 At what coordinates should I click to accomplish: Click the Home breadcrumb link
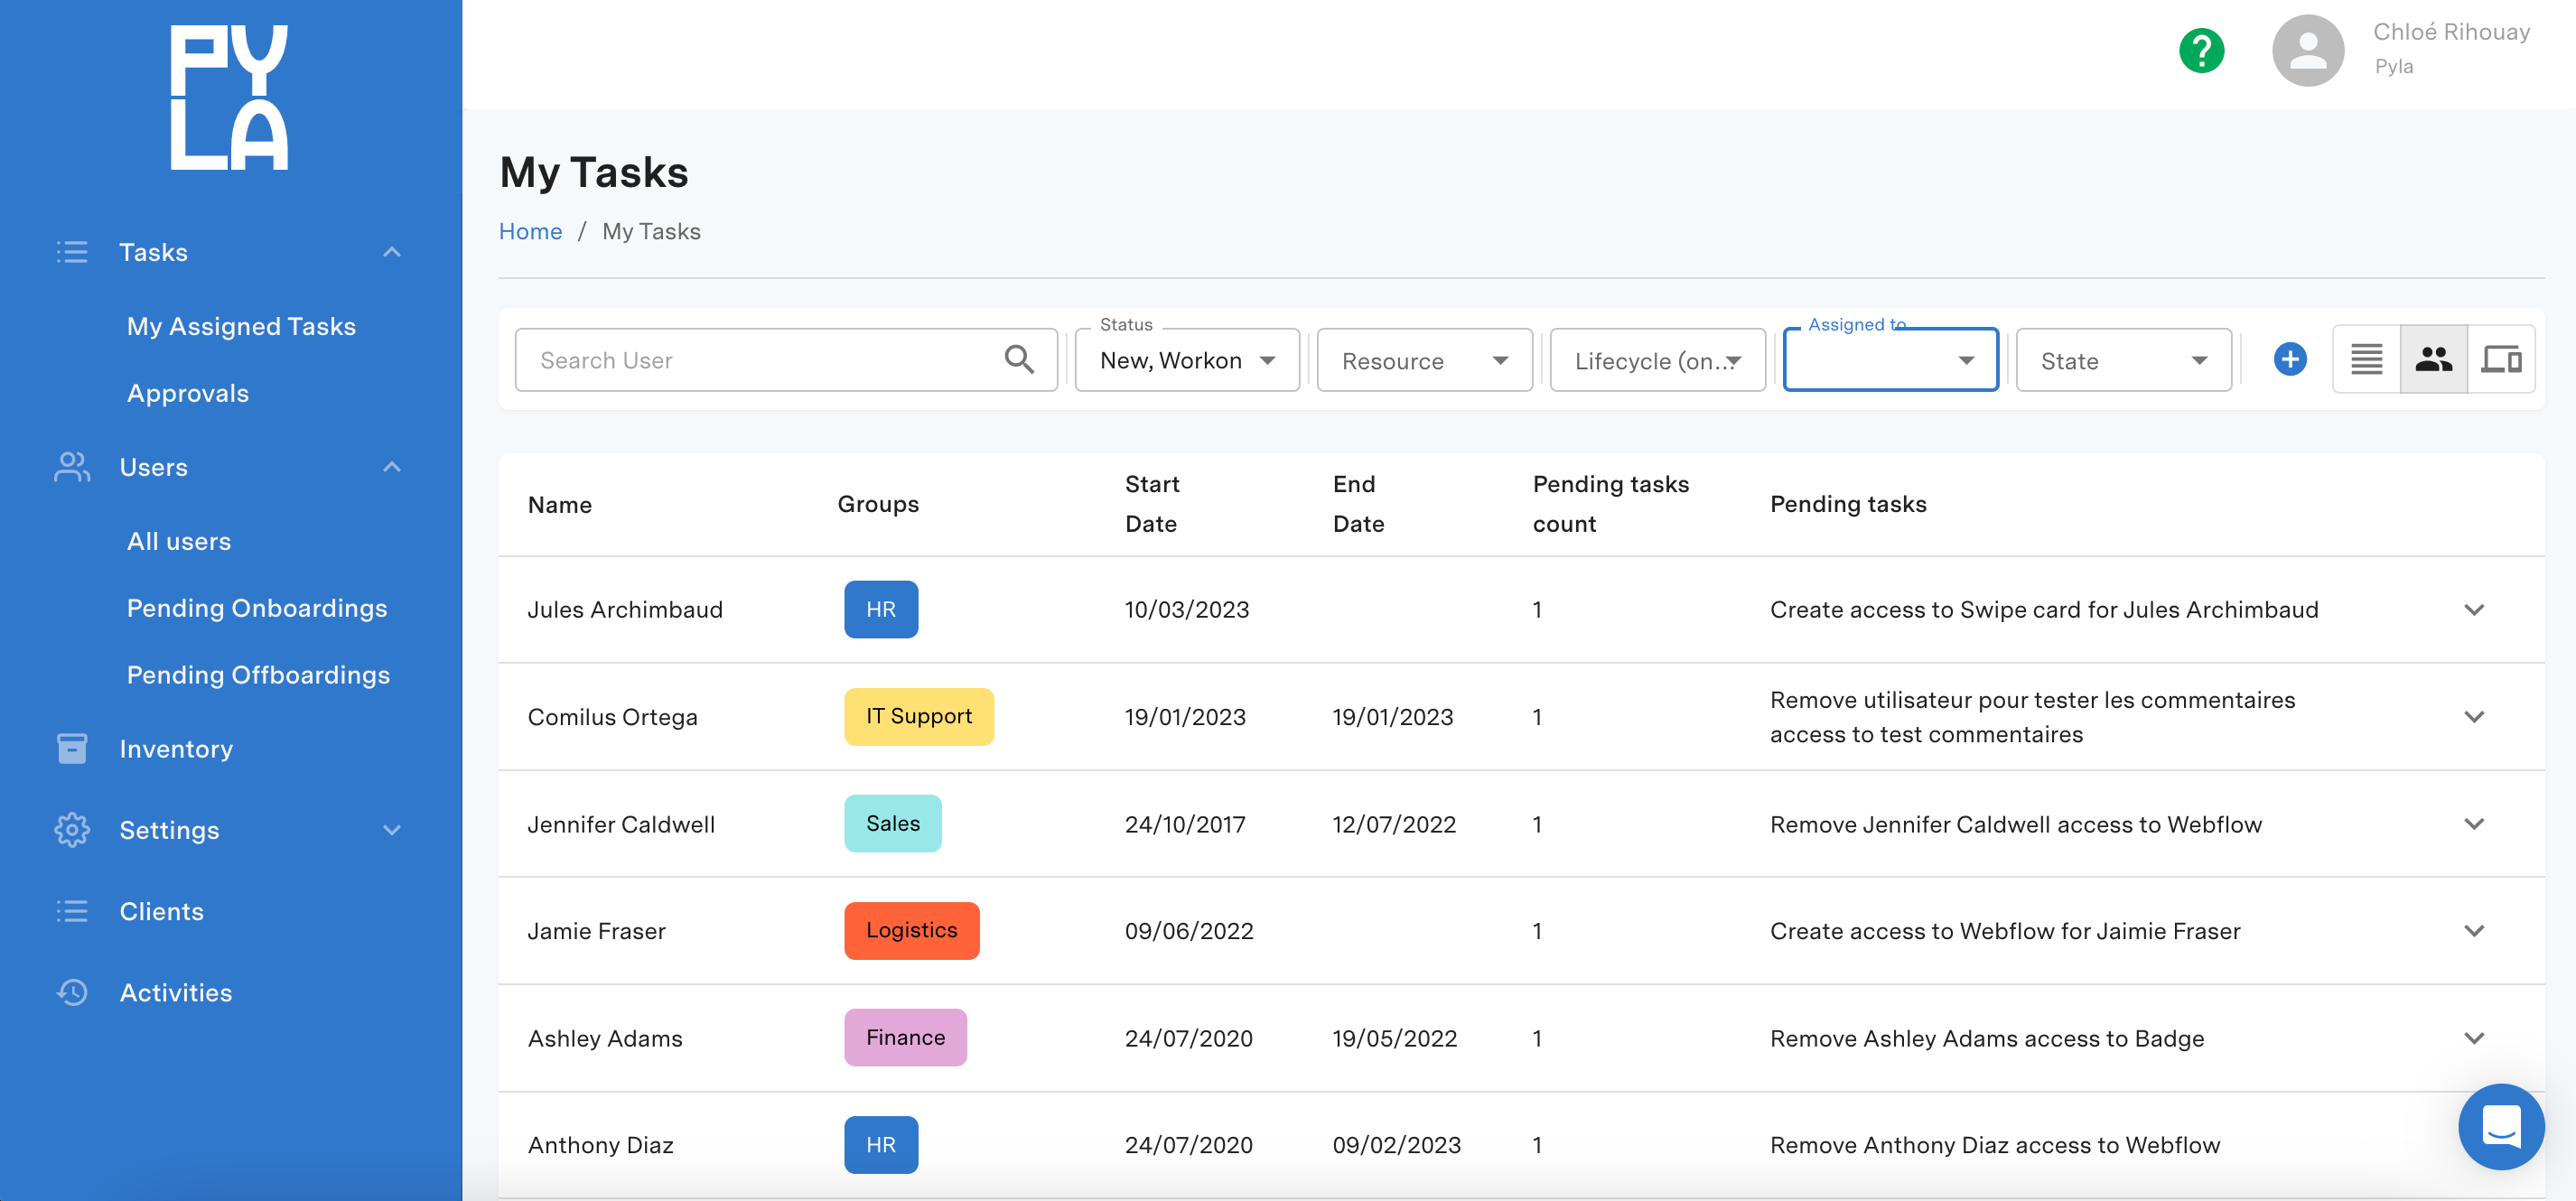(530, 231)
